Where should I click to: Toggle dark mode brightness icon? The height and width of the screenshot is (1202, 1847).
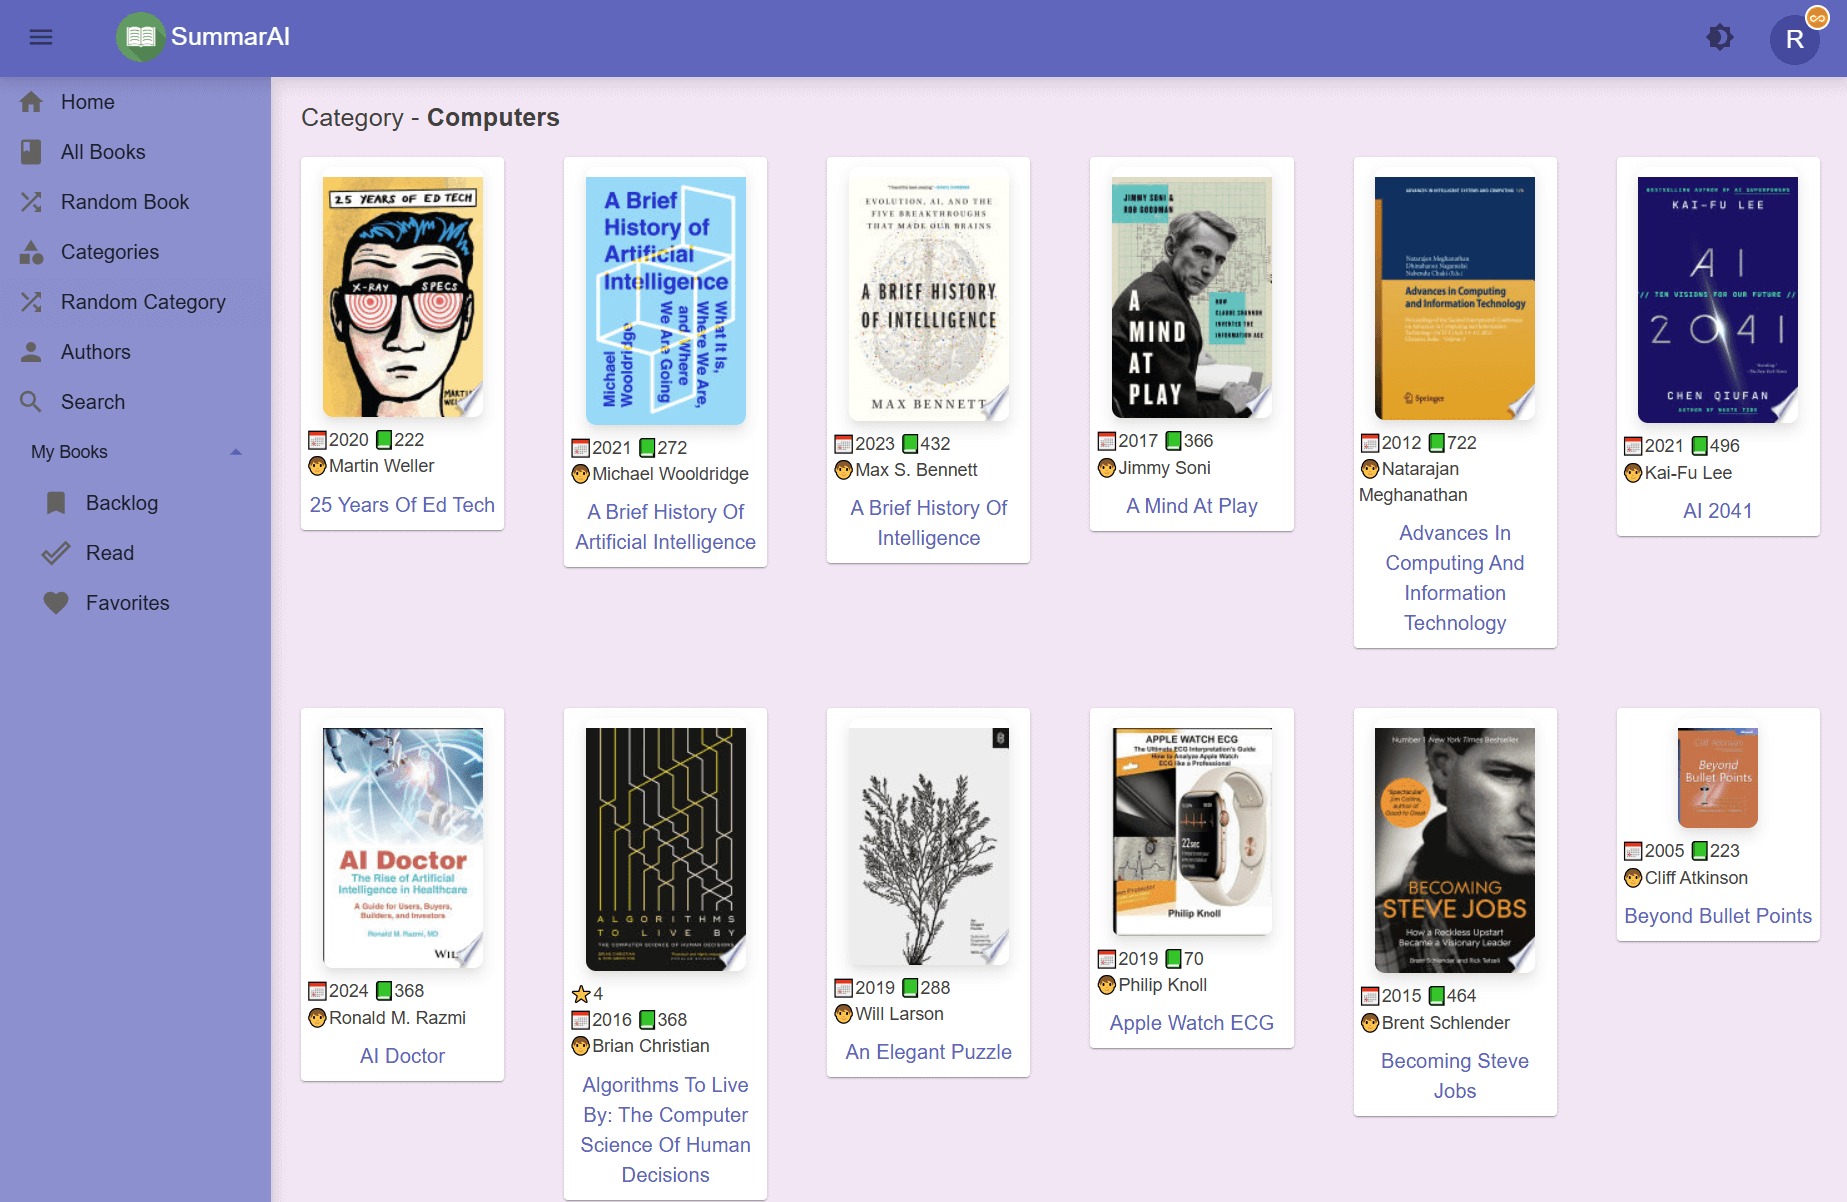click(x=1719, y=38)
